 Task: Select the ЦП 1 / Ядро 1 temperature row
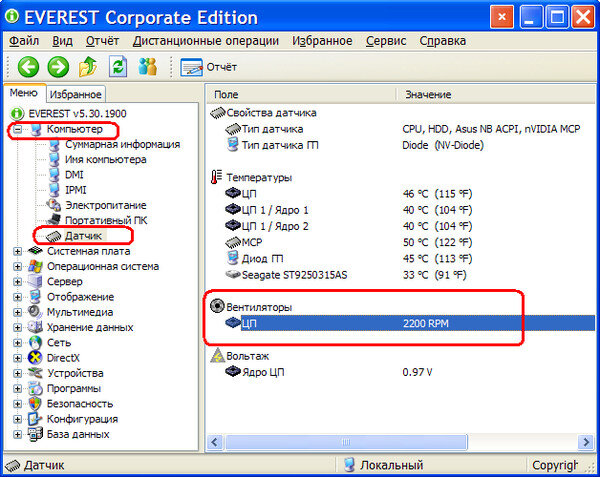click(348, 210)
